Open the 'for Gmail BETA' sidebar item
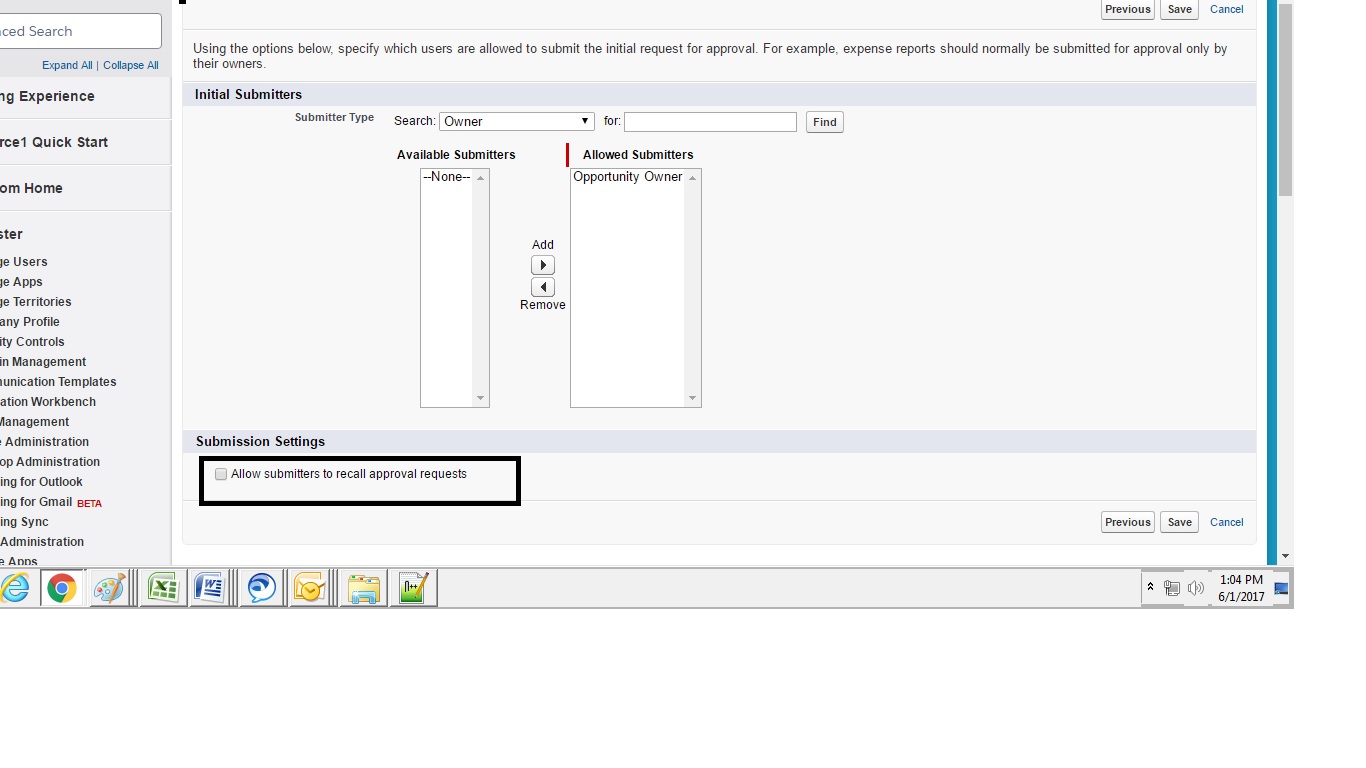 51,502
